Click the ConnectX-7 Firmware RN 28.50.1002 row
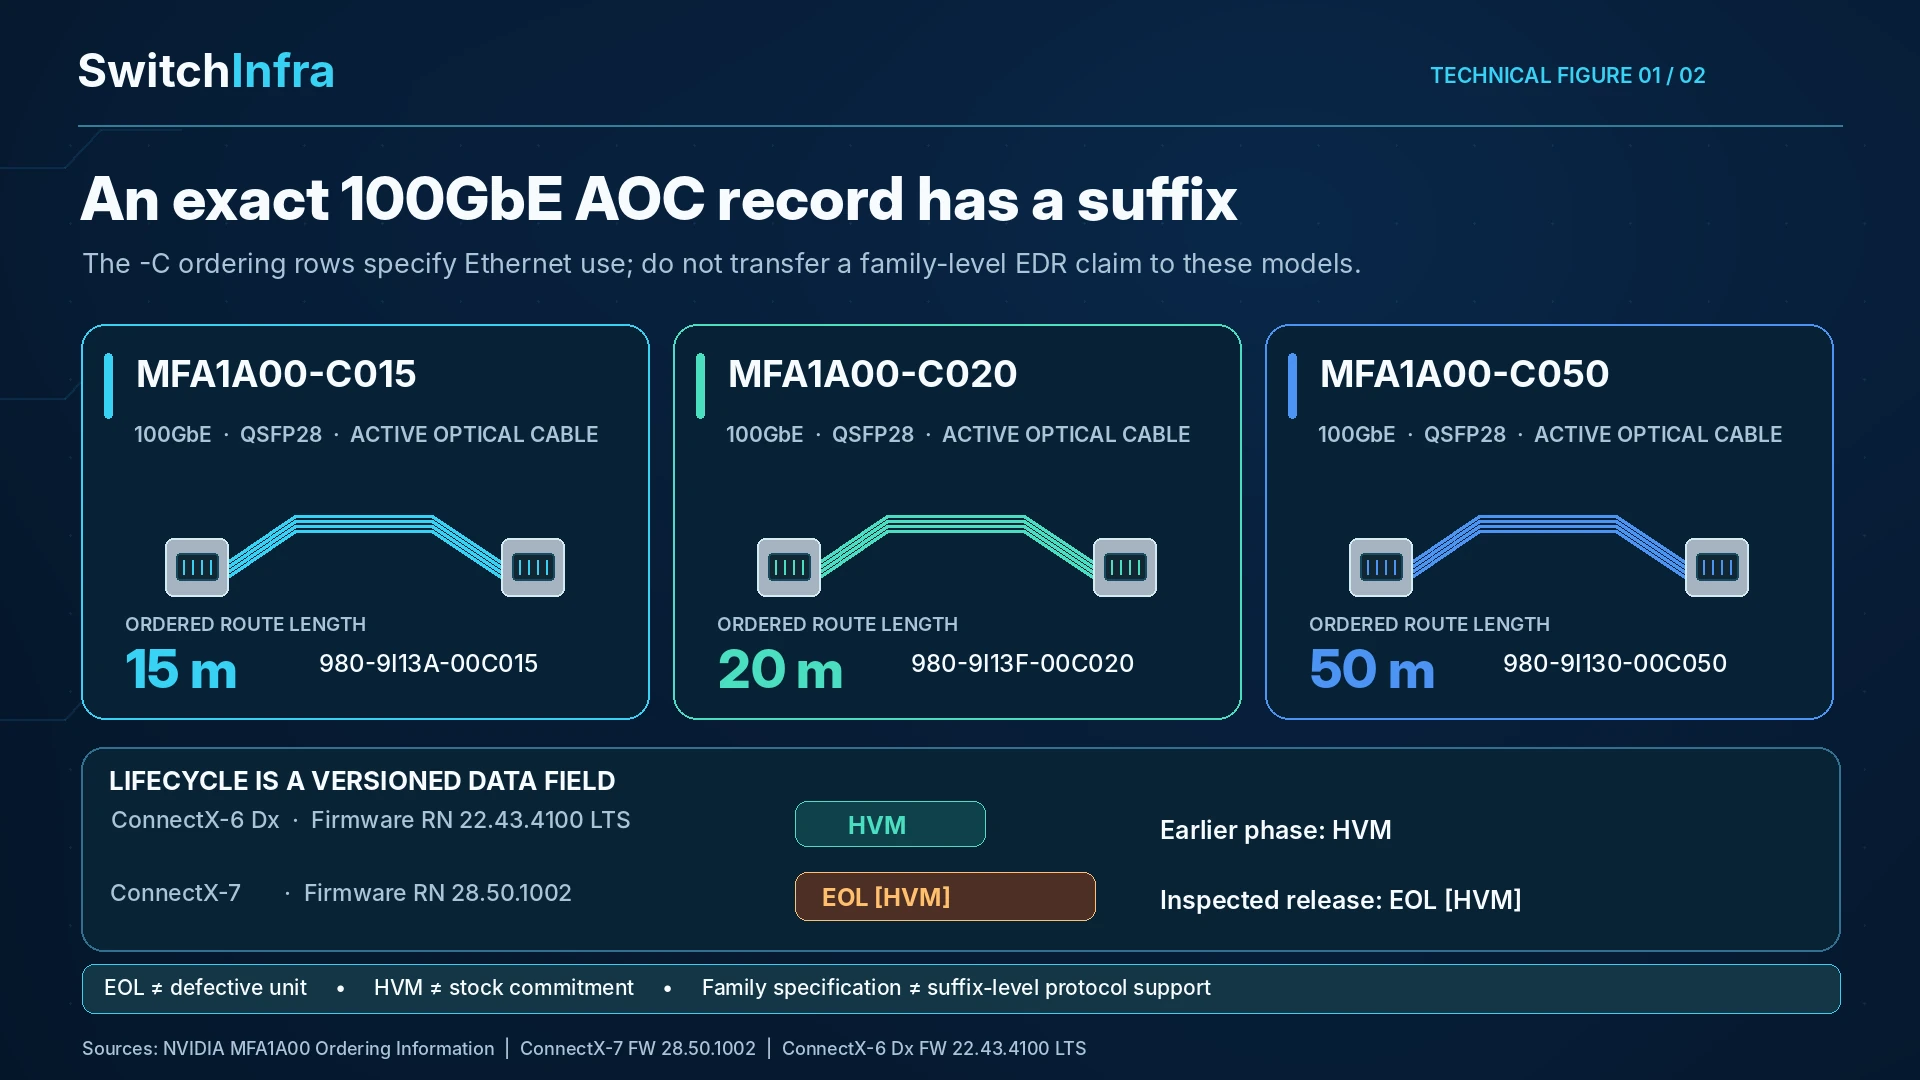This screenshot has width=1920, height=1080. point(340,893)
